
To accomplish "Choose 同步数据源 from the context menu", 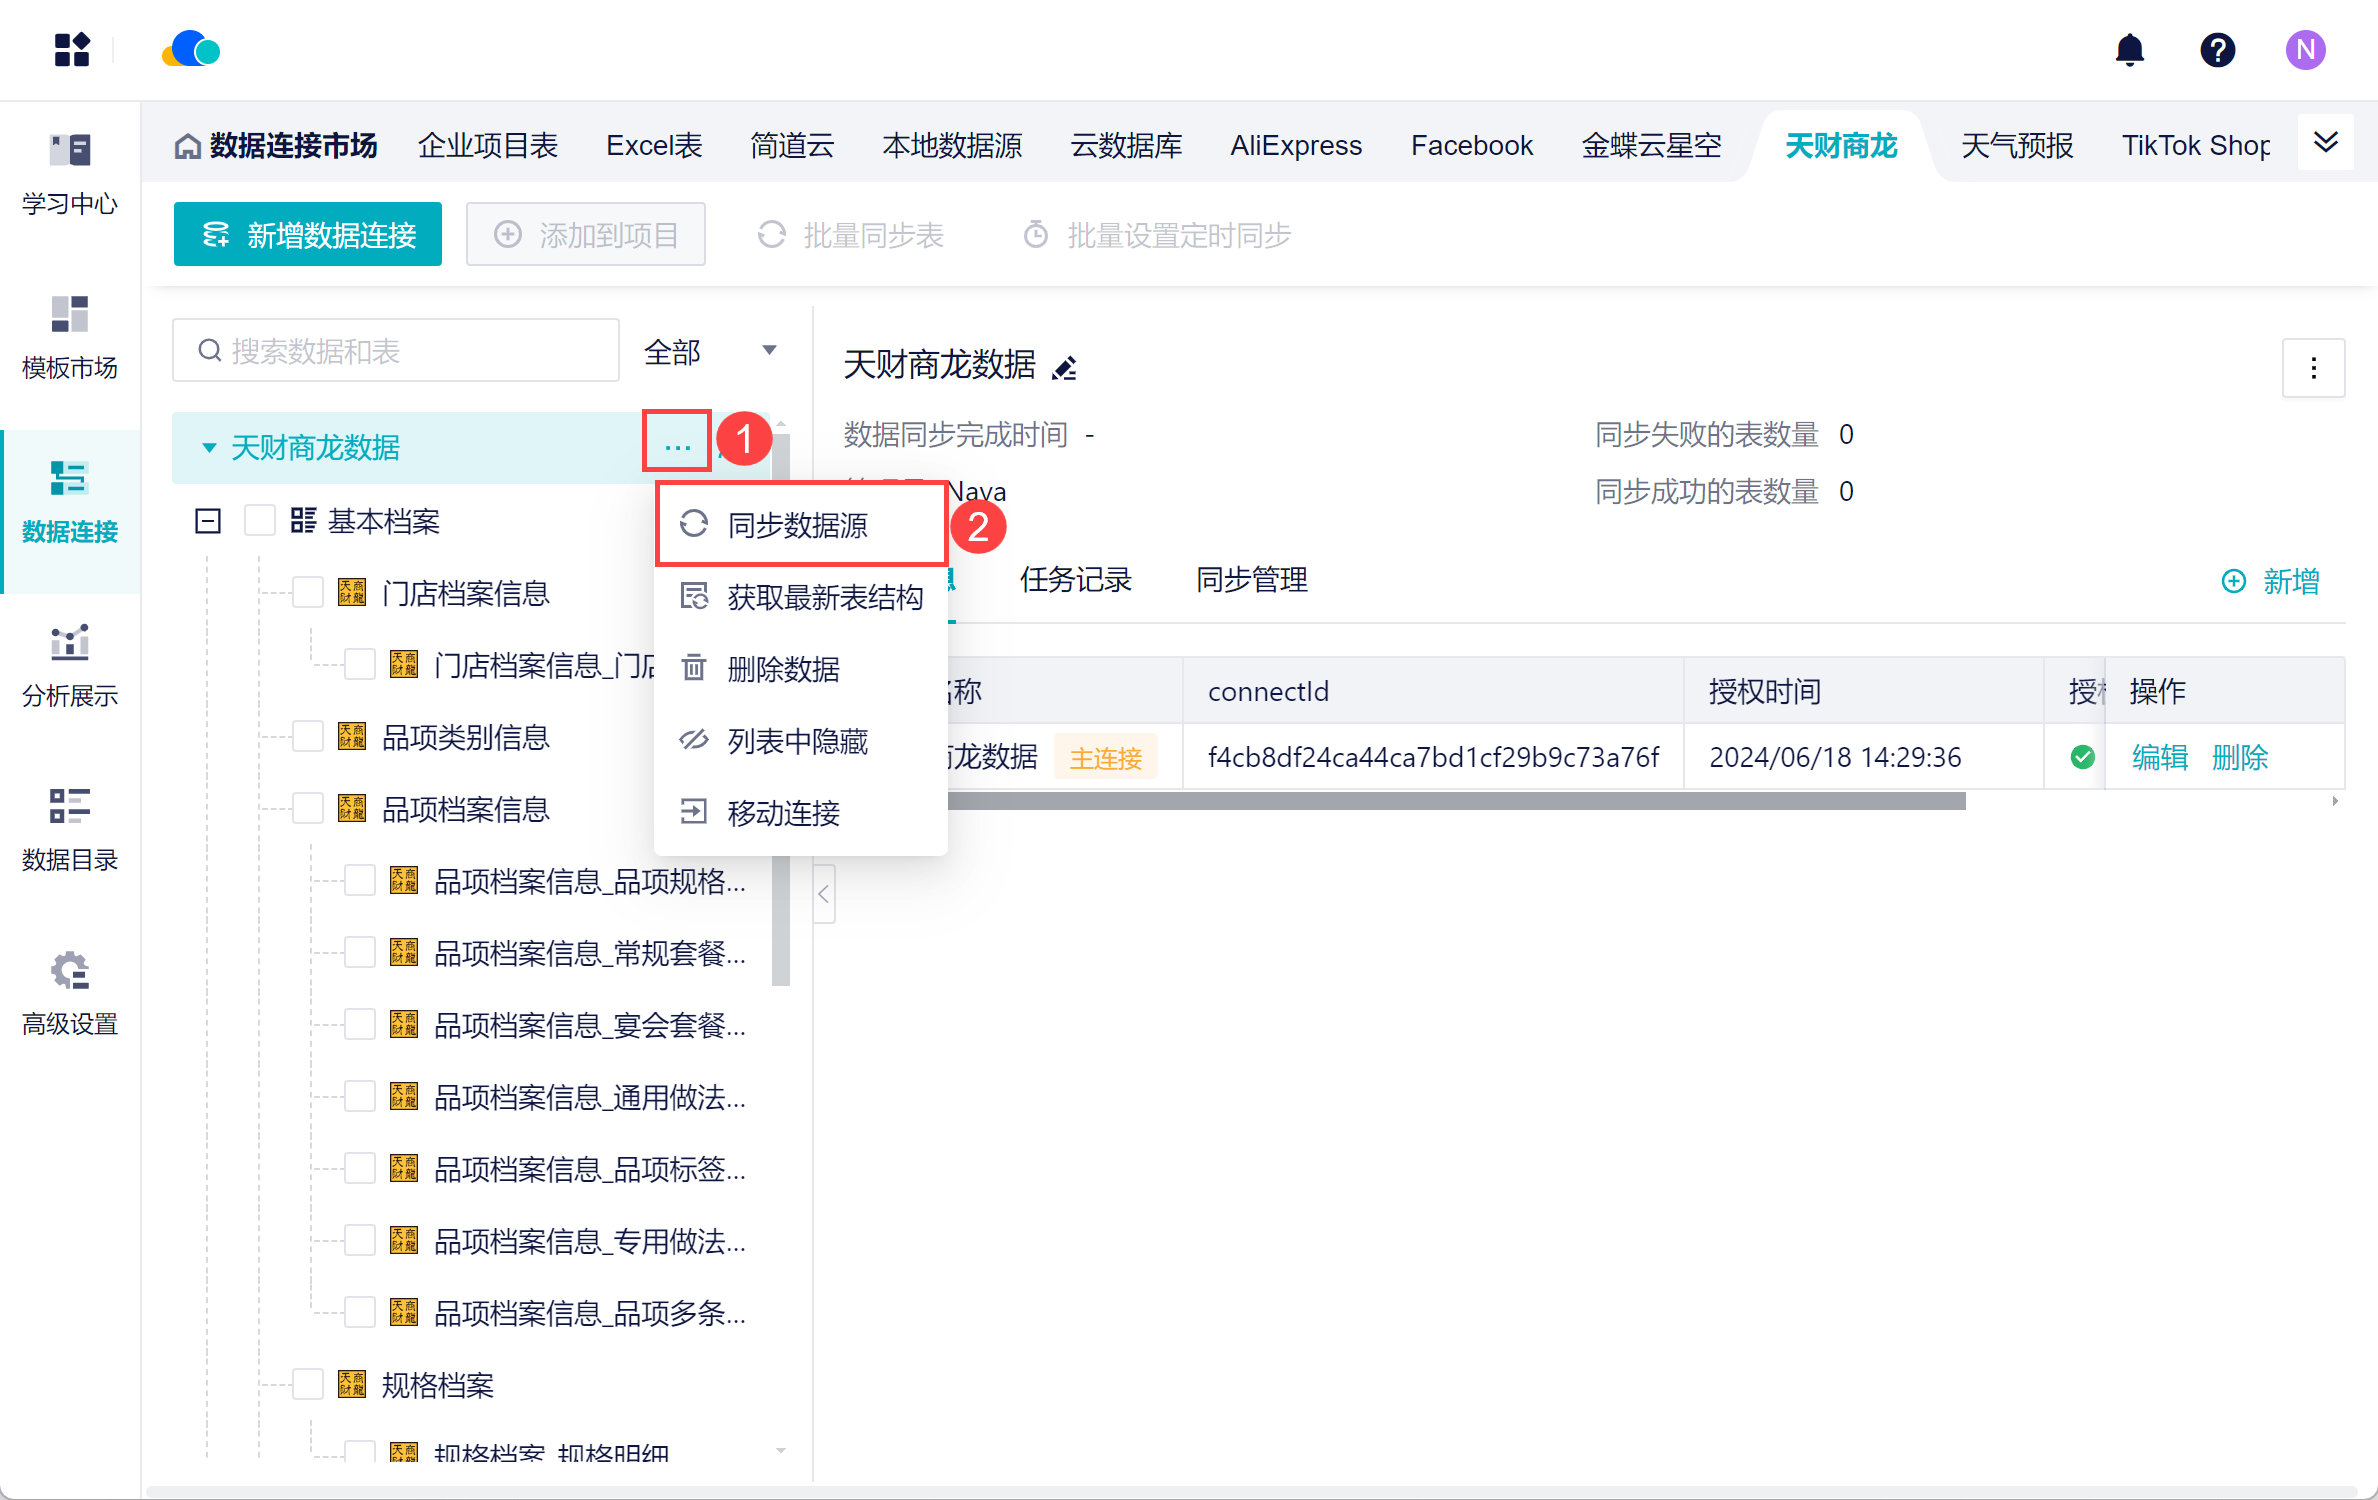I will (797, 525).
